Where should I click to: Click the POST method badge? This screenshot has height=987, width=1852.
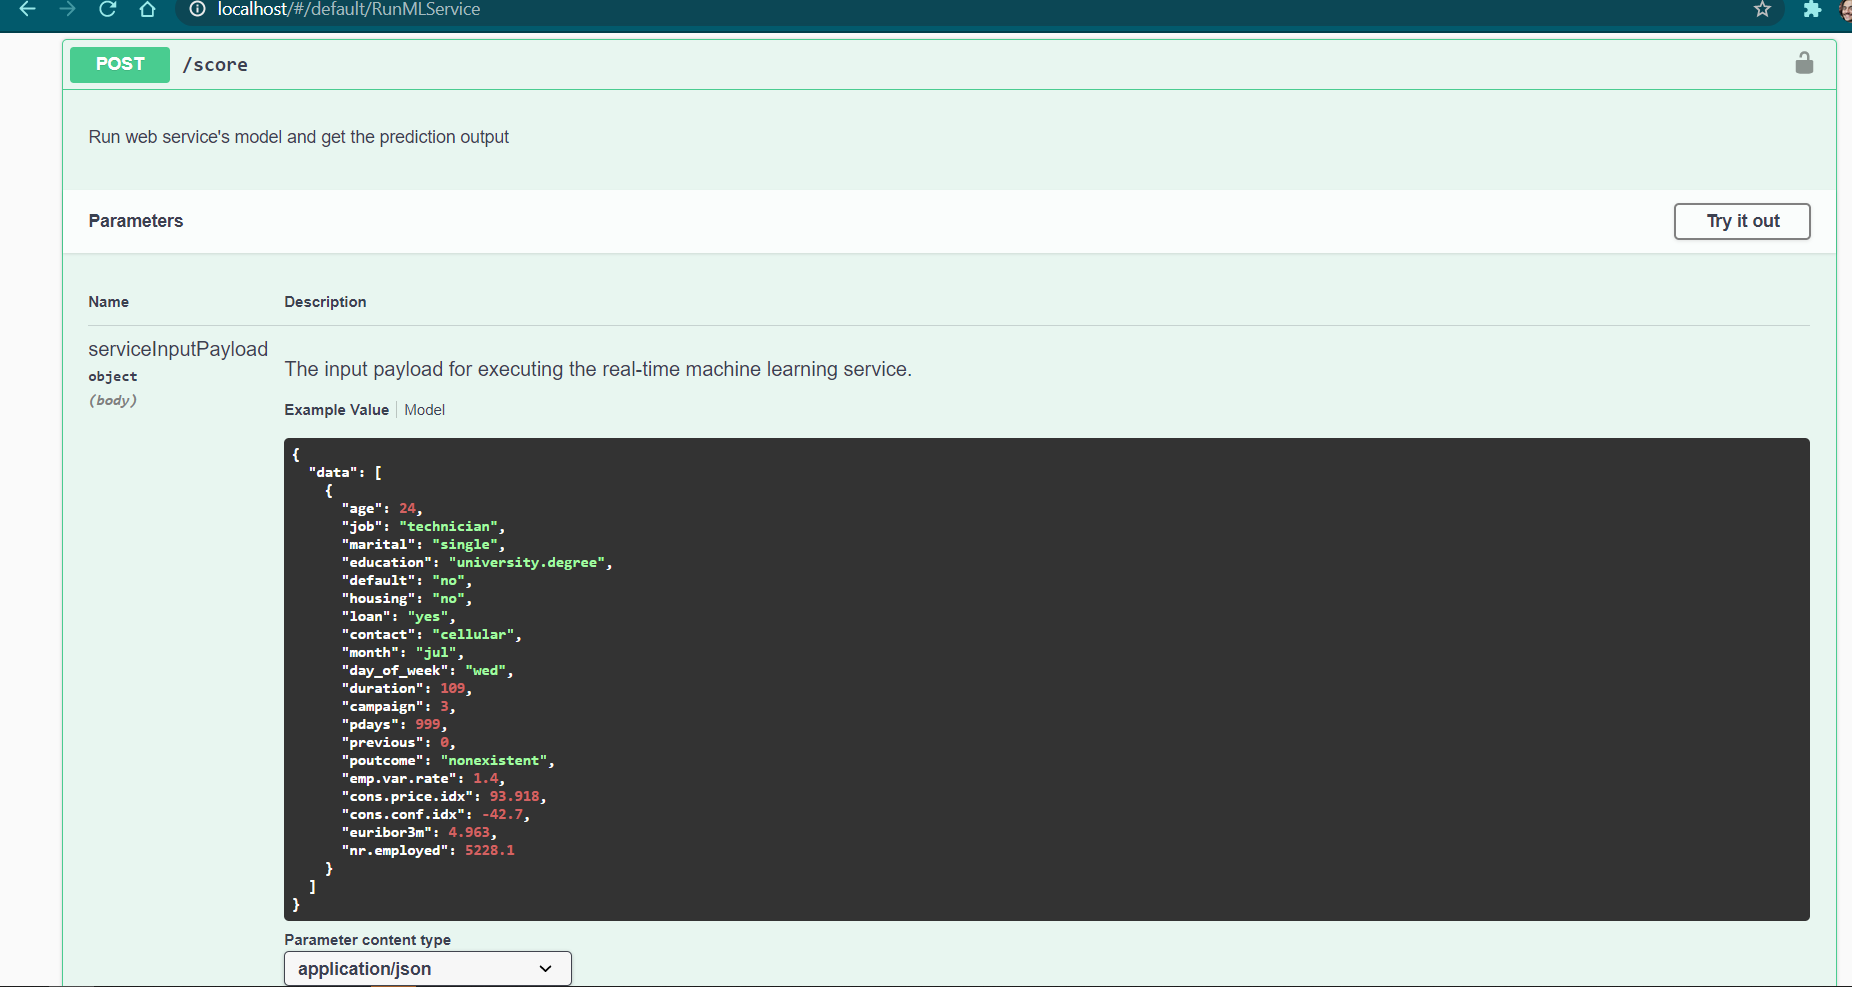pos(120,64)
